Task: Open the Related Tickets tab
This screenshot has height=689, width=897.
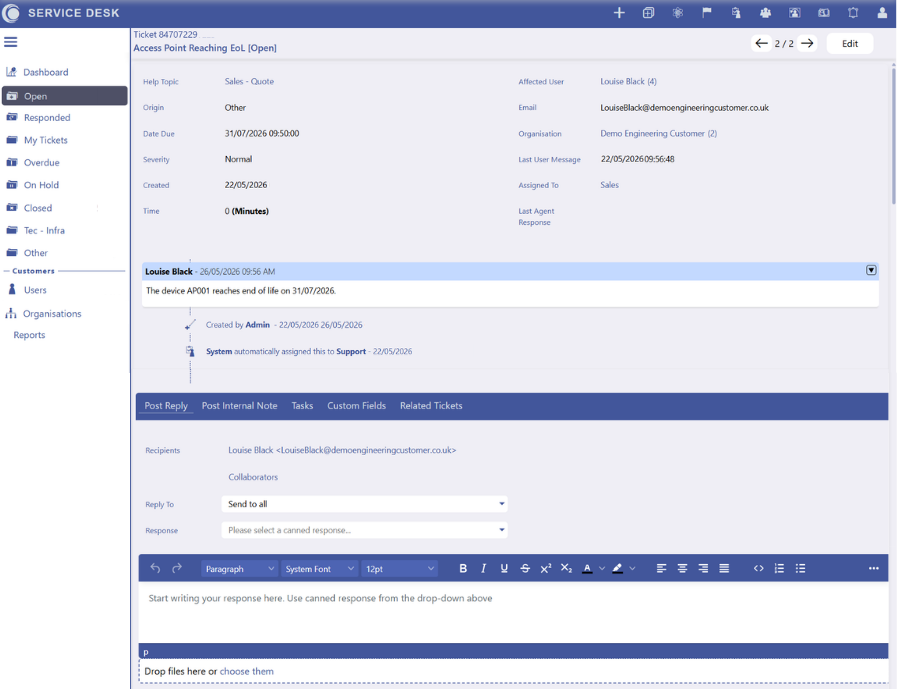Action: 431,406
